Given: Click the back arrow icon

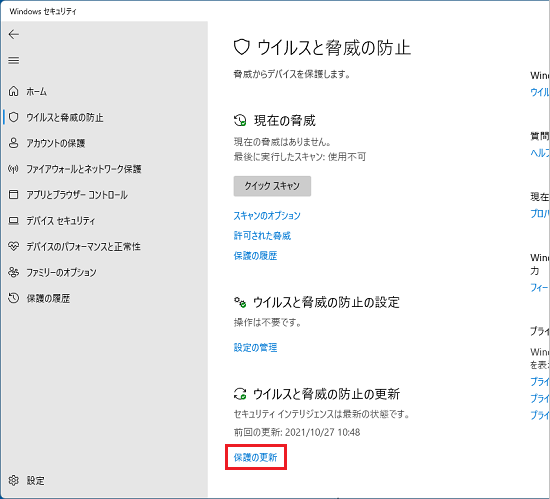Looking at the screenshot, I should (14, 34).
